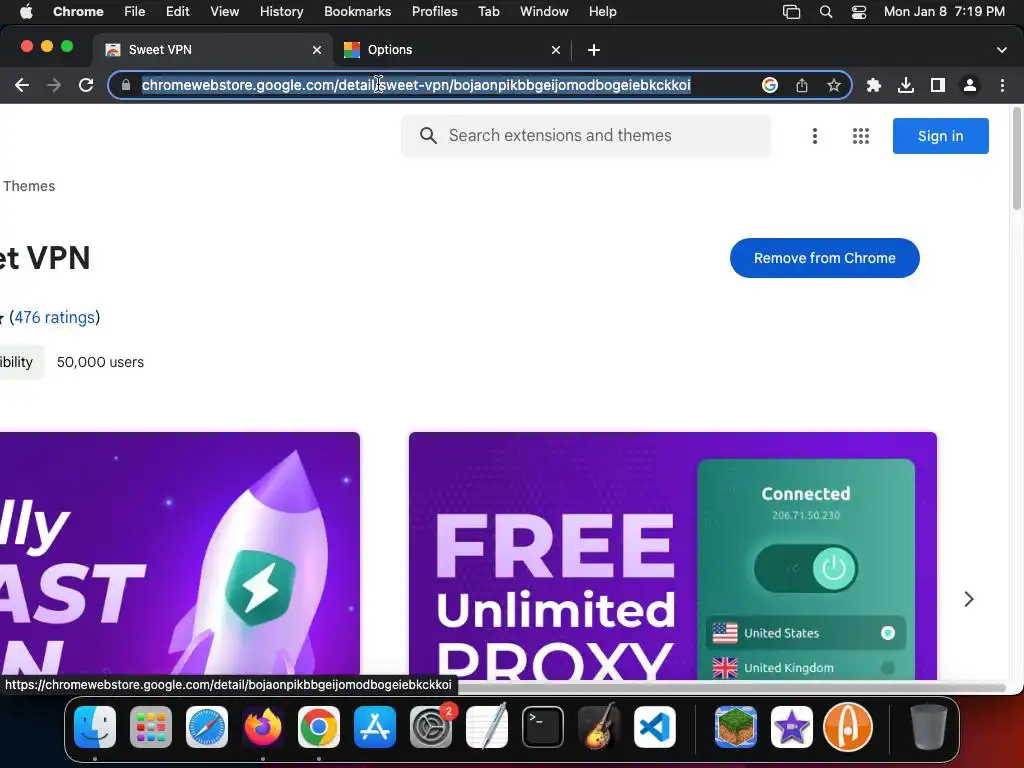Viewport: 1024px width, 768px height.
Task: Open the Profiles menu
Action: click(x=434, y=12)
